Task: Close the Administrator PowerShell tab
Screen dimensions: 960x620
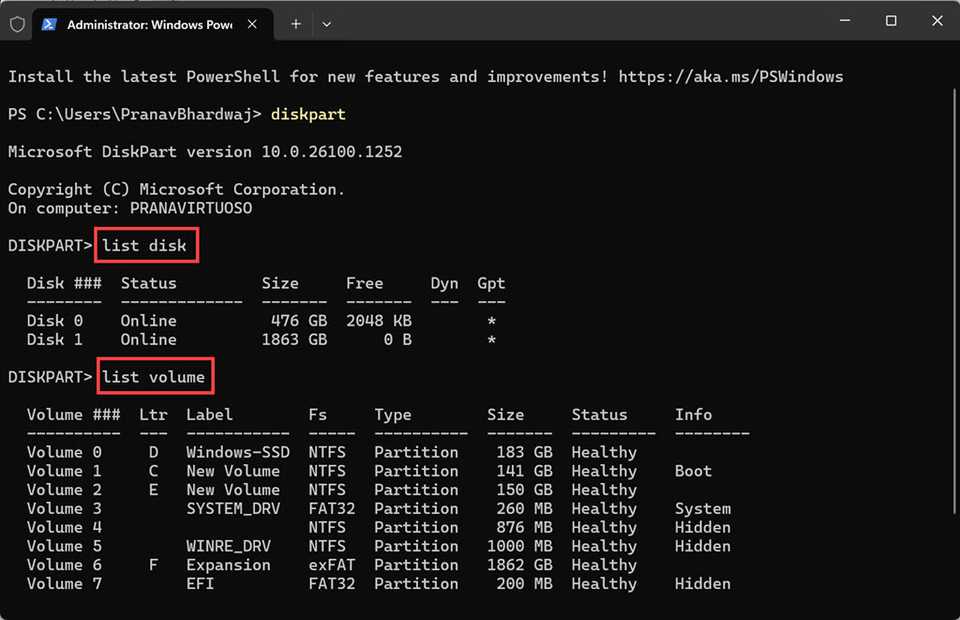Action: 252,24
